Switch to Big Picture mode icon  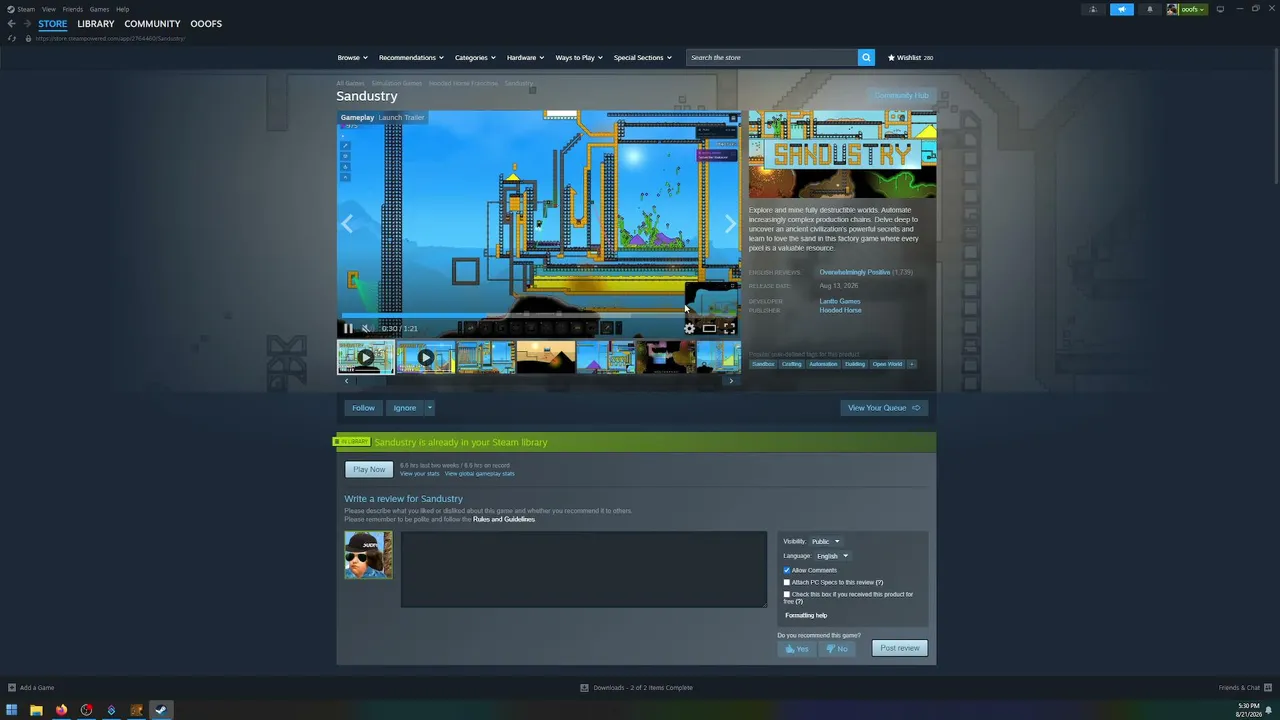(x=1220, y=9)
